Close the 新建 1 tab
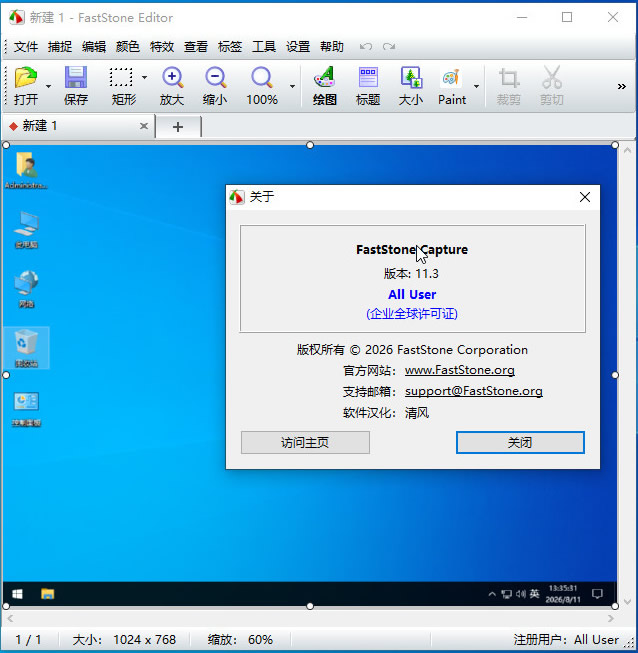The image size is (638, 653). click(144, 126)
